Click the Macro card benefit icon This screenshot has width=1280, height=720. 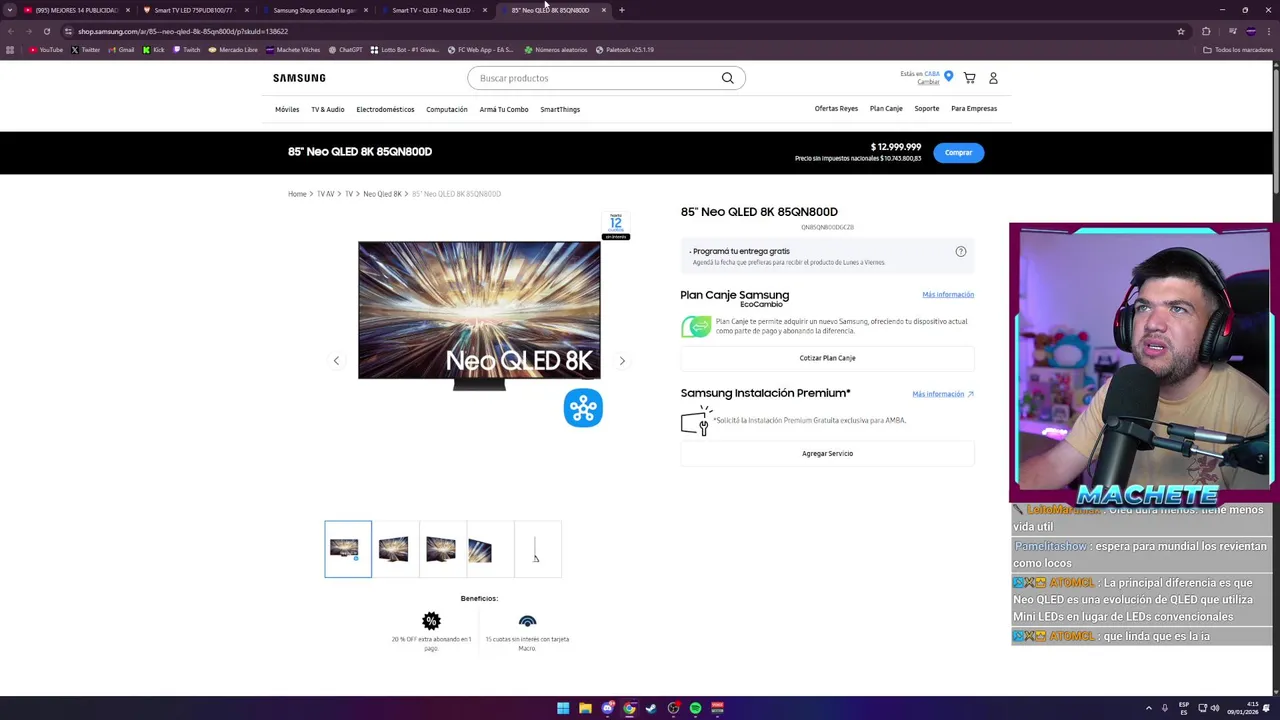[x=527, y=621]
